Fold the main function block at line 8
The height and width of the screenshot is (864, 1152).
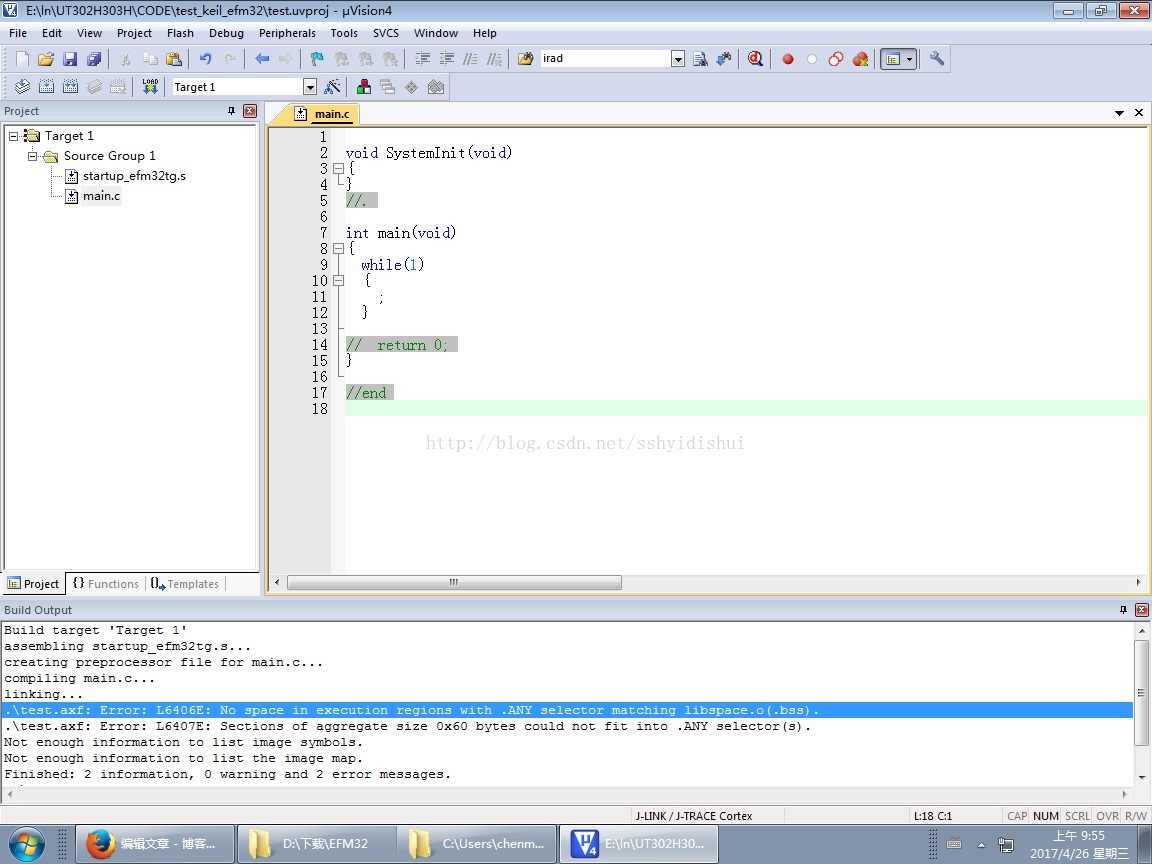(x=339, y=248)
